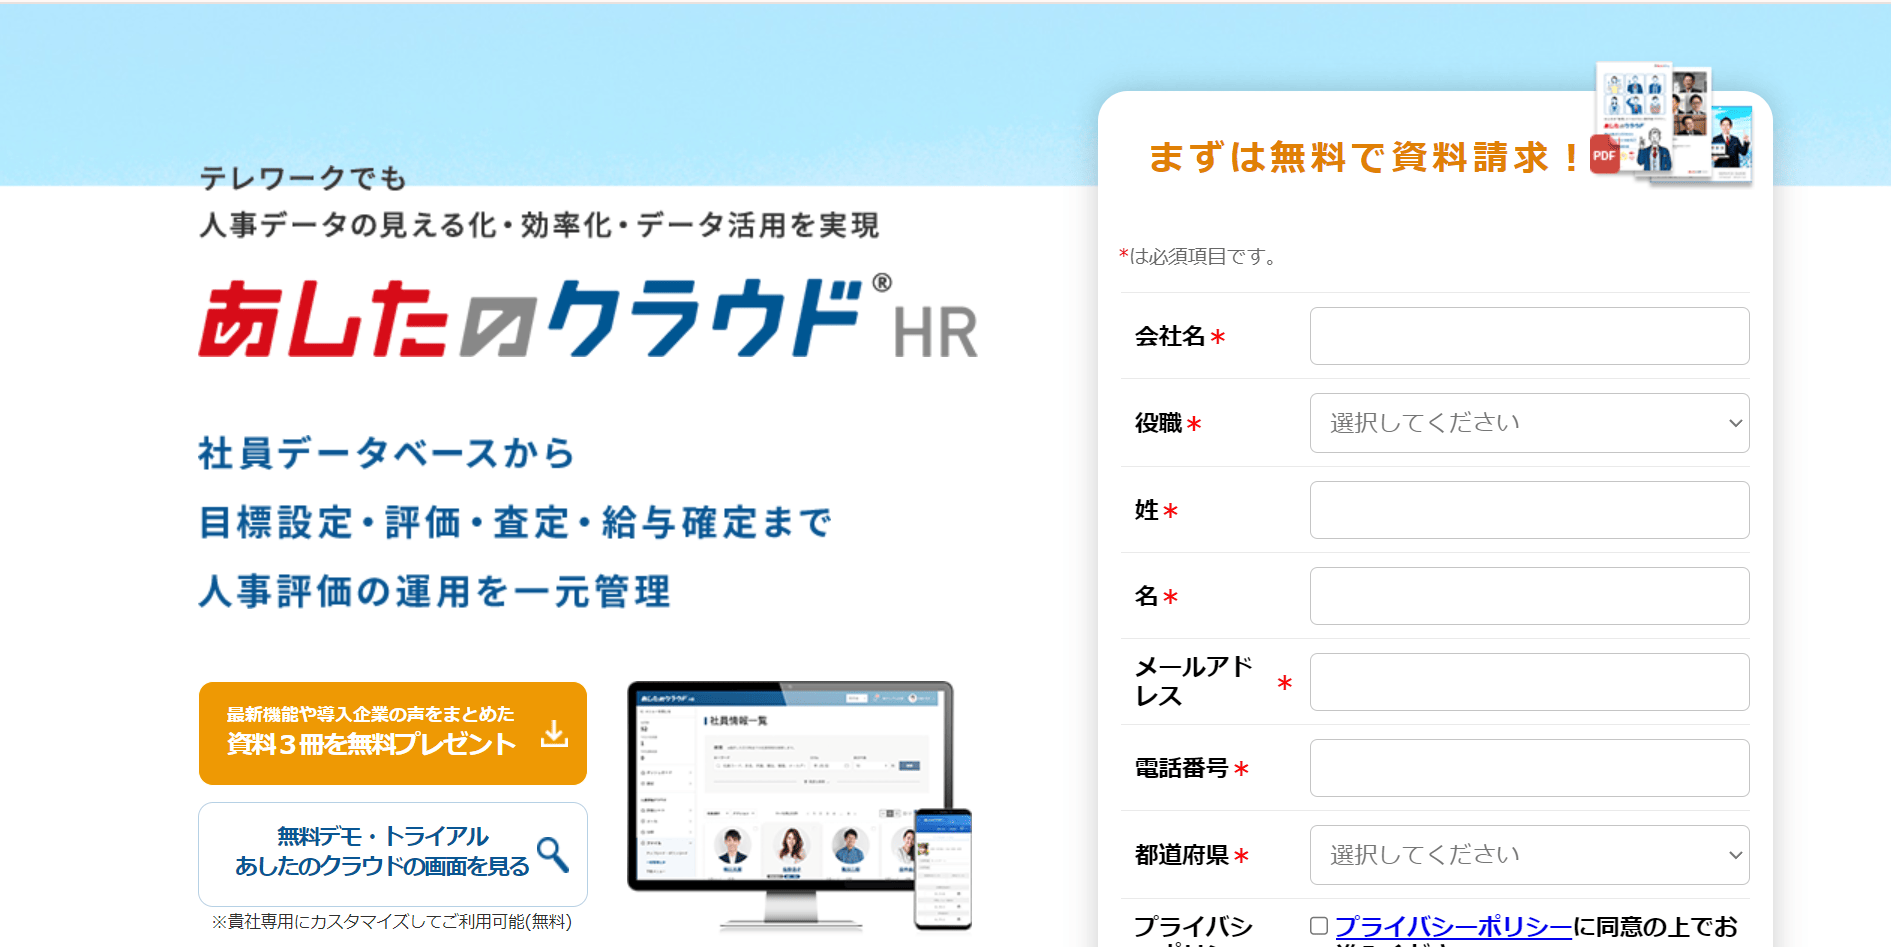Open the 資料3冊を無料プレゼント orange button
This screenshot has height=947, width=1891.
pos(393,733)
